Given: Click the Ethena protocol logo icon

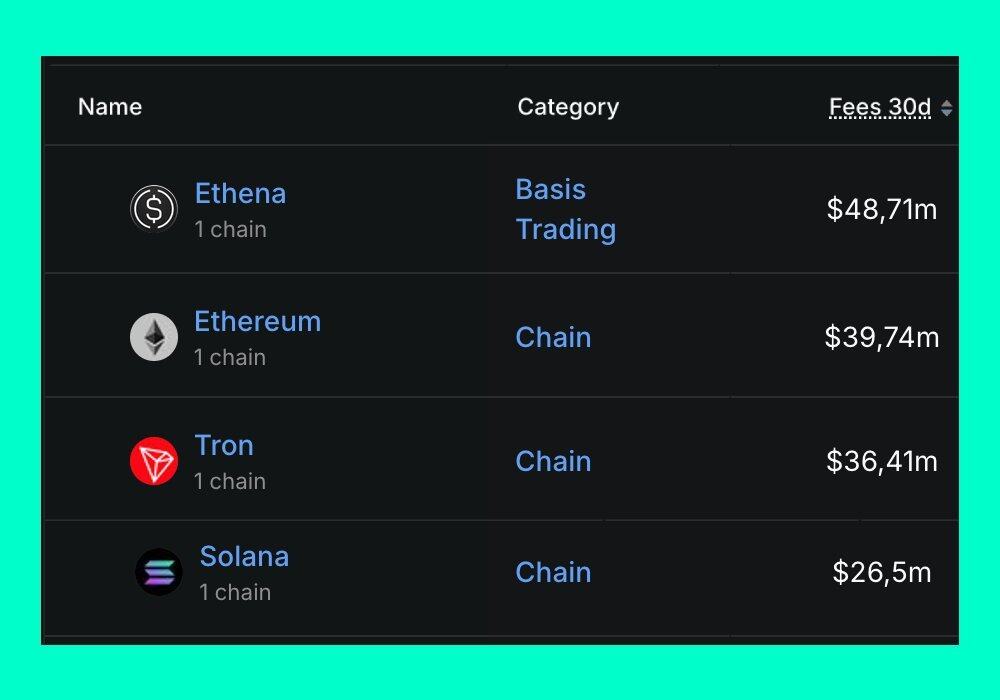Looking at the screenshot, I should point(154,209).
